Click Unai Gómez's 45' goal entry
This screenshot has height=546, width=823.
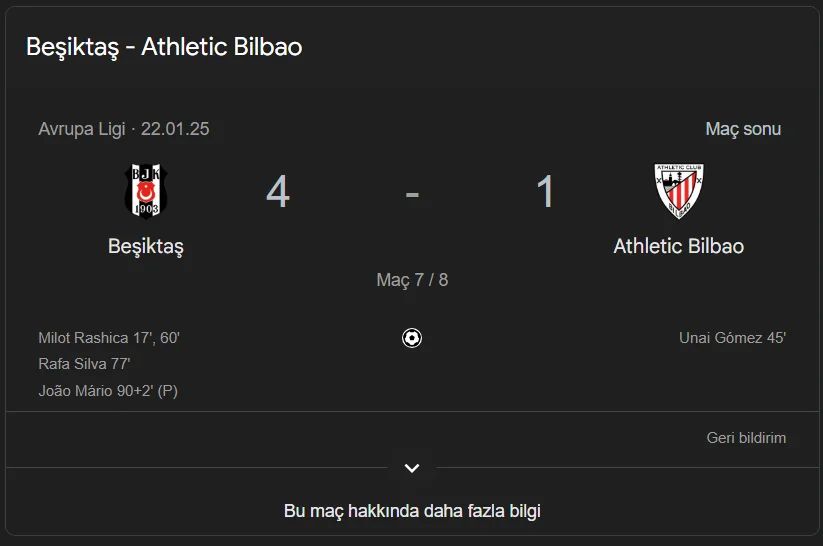732,338
